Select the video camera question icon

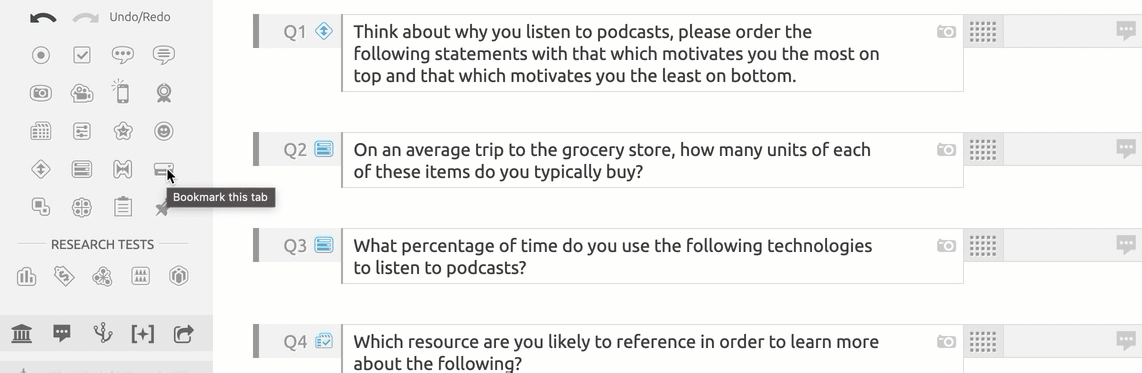[x=82, y=93]
